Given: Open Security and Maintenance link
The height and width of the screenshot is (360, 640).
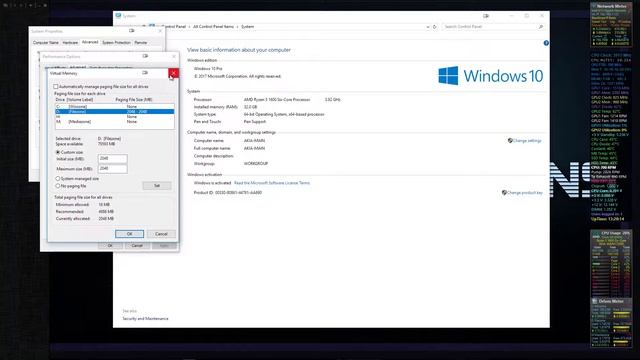Looking at the screenshot, I should pos(145,319).
